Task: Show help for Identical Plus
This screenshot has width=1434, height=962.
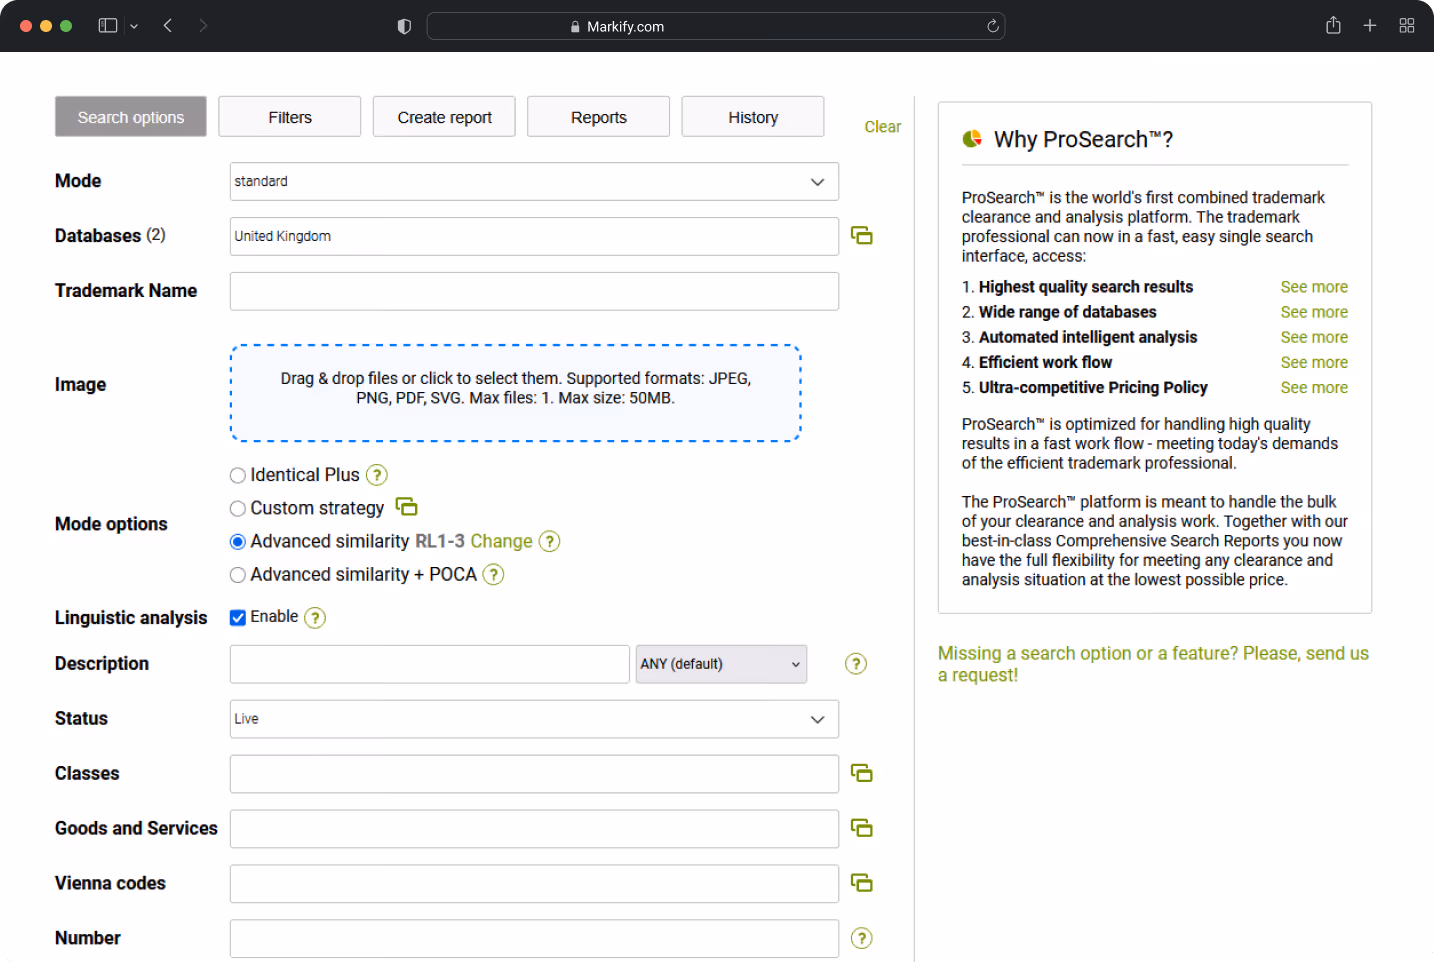Action: 377,475
